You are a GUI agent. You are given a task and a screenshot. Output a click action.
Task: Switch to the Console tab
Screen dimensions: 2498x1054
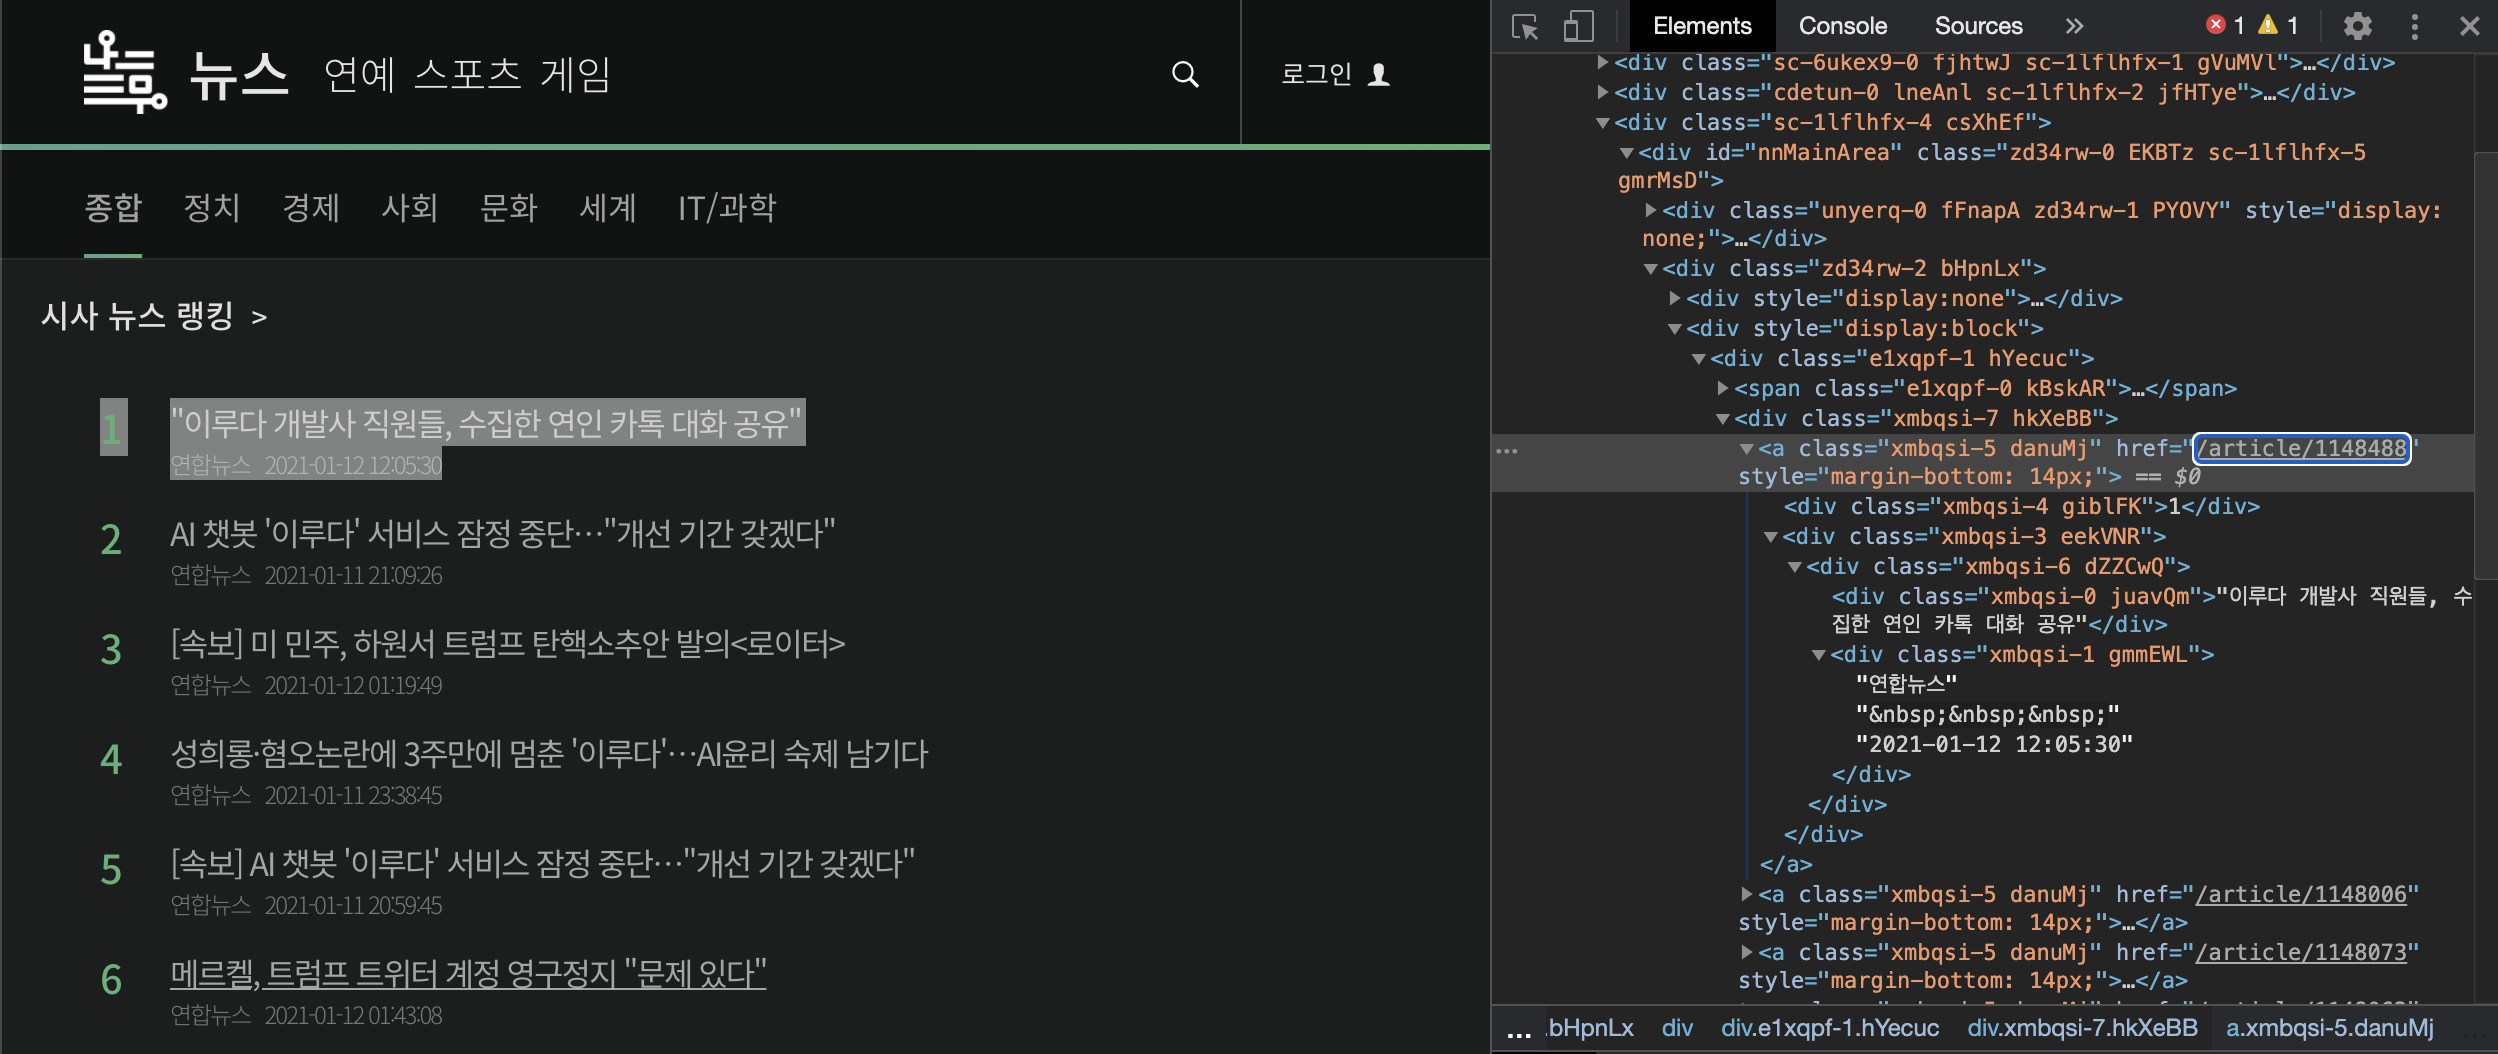click(1842, 26)
